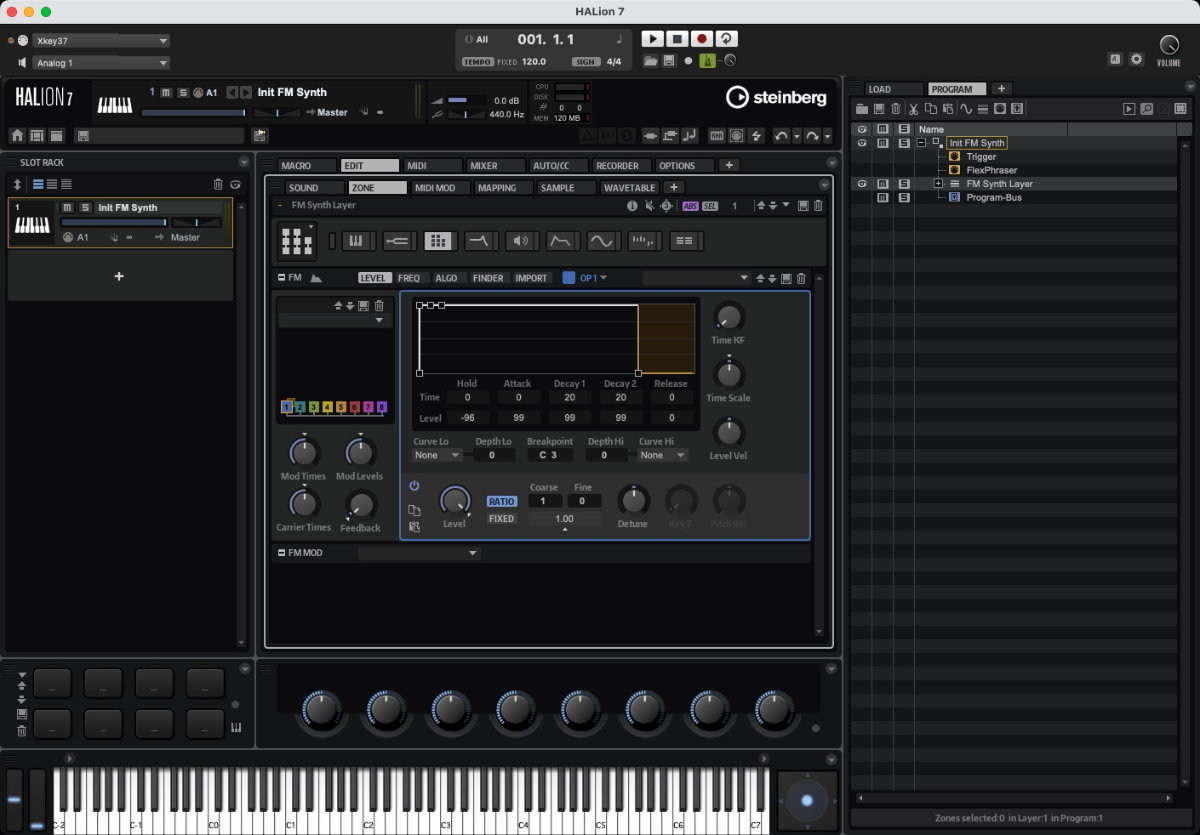Expand the FM Synth Layer tree node
This screenshot has width=1200, height=835.
[938, 184]
